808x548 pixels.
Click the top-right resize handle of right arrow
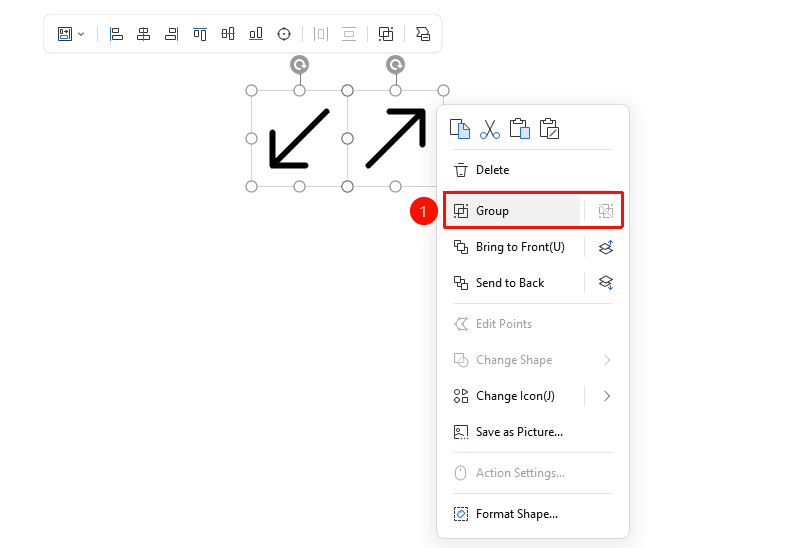point(443,91)
